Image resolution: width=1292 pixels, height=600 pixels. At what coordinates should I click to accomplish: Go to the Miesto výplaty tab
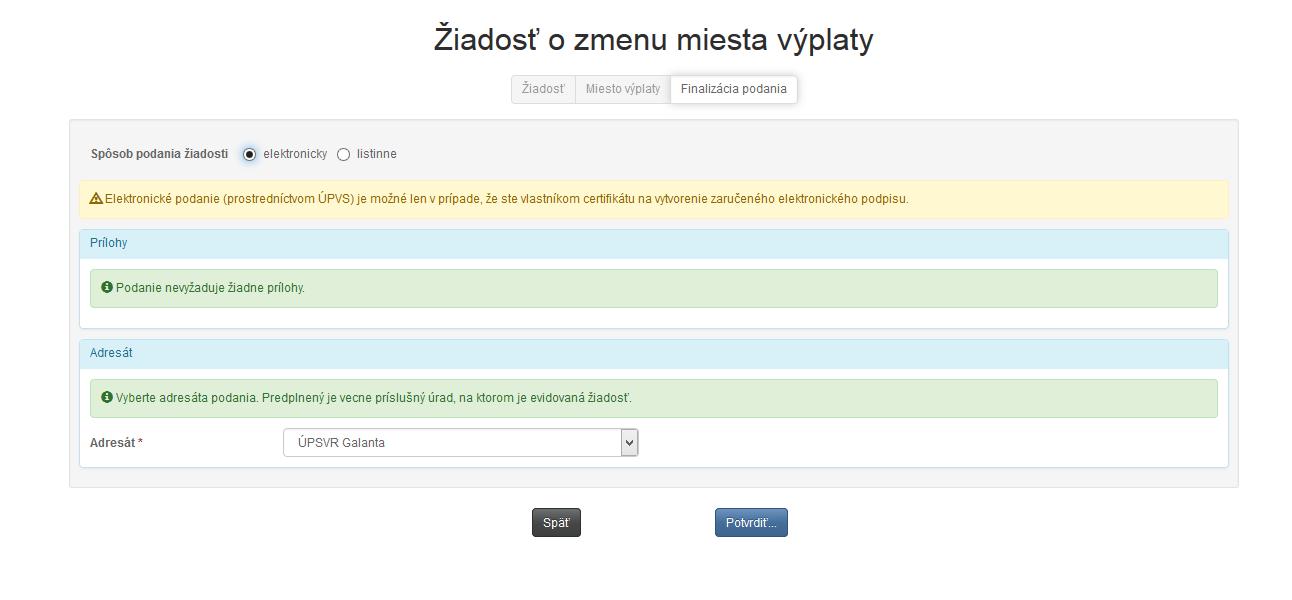(623, 89)
